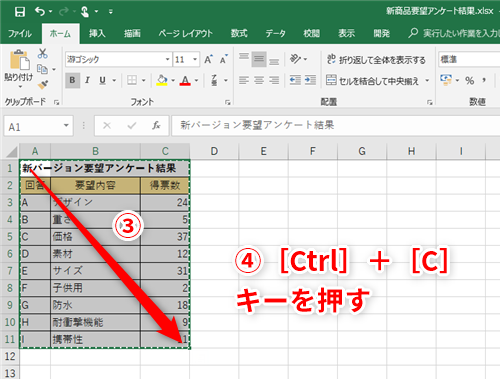Click the Increase Font Size icon
Screen dimensions: 500x379
coord(208,59)
